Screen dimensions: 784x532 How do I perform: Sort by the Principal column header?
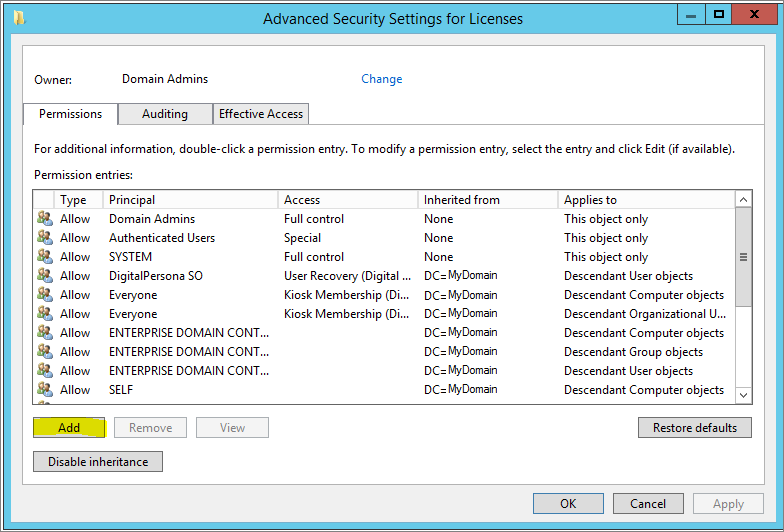coord(190,200)
